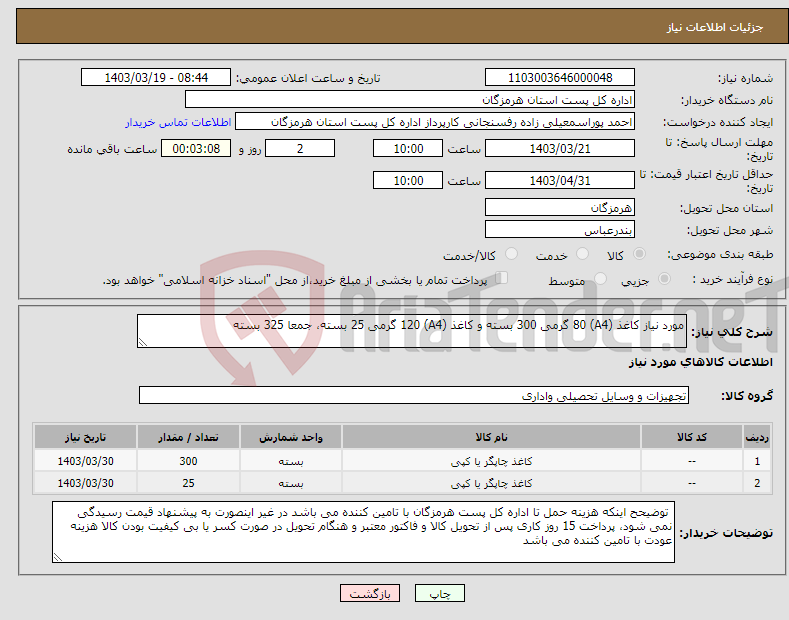Click the جزئیات اطلاعات نیاز header title

tap(715, 27)
